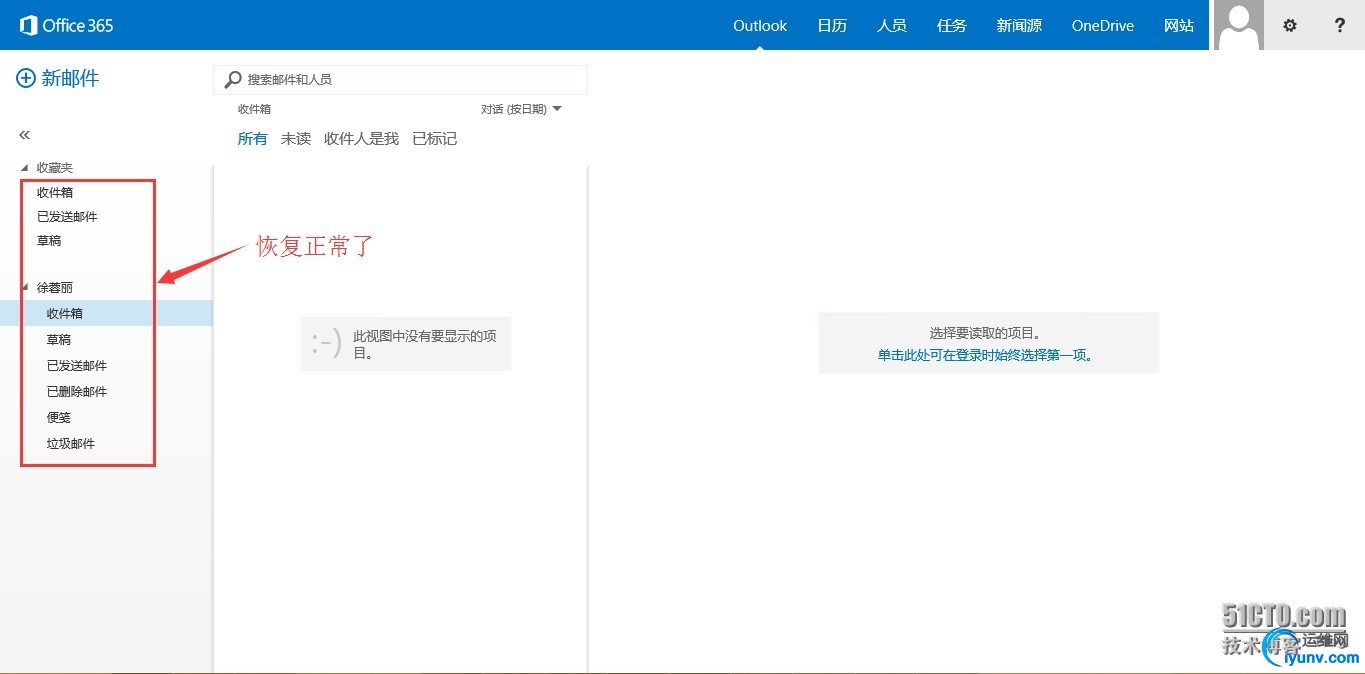Switch to the Outlook tab
This screenshot has height=674, width=1365.
point(760,26)
